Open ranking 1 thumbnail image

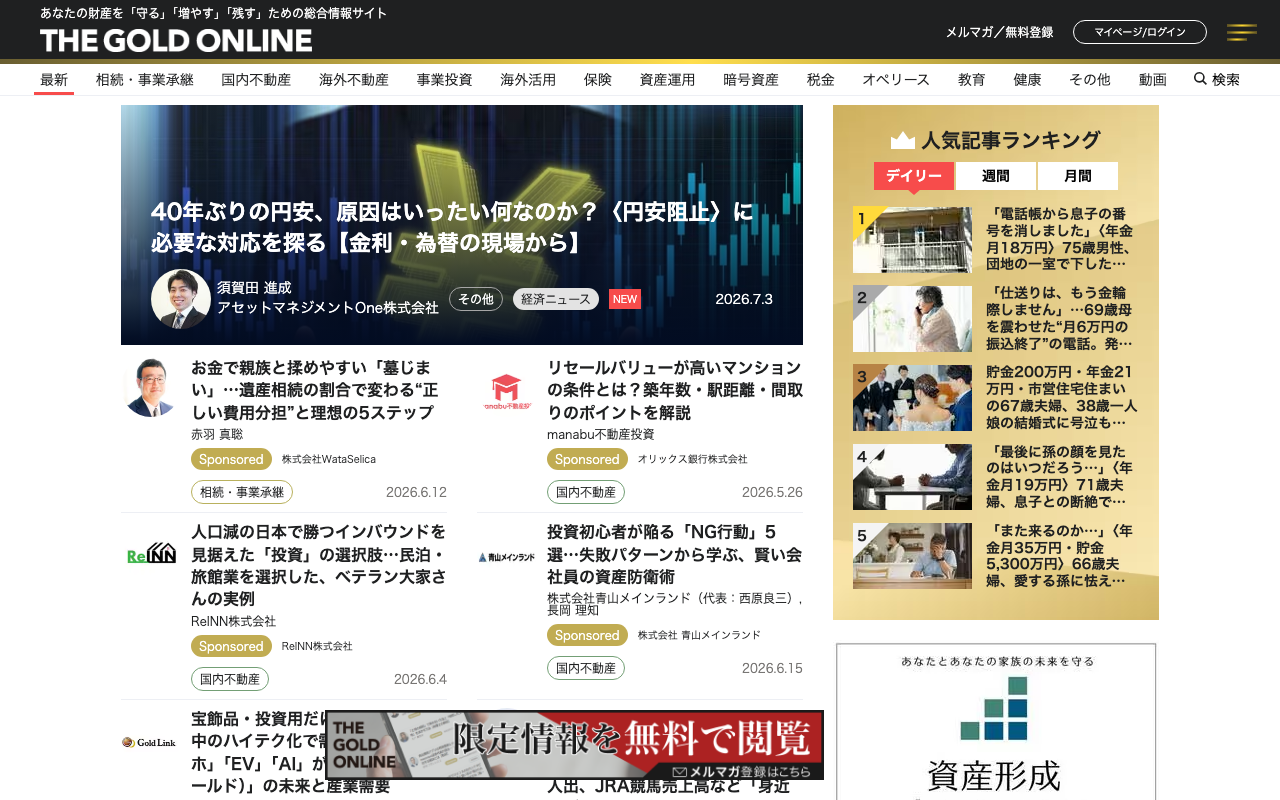[x=912, y=240]
